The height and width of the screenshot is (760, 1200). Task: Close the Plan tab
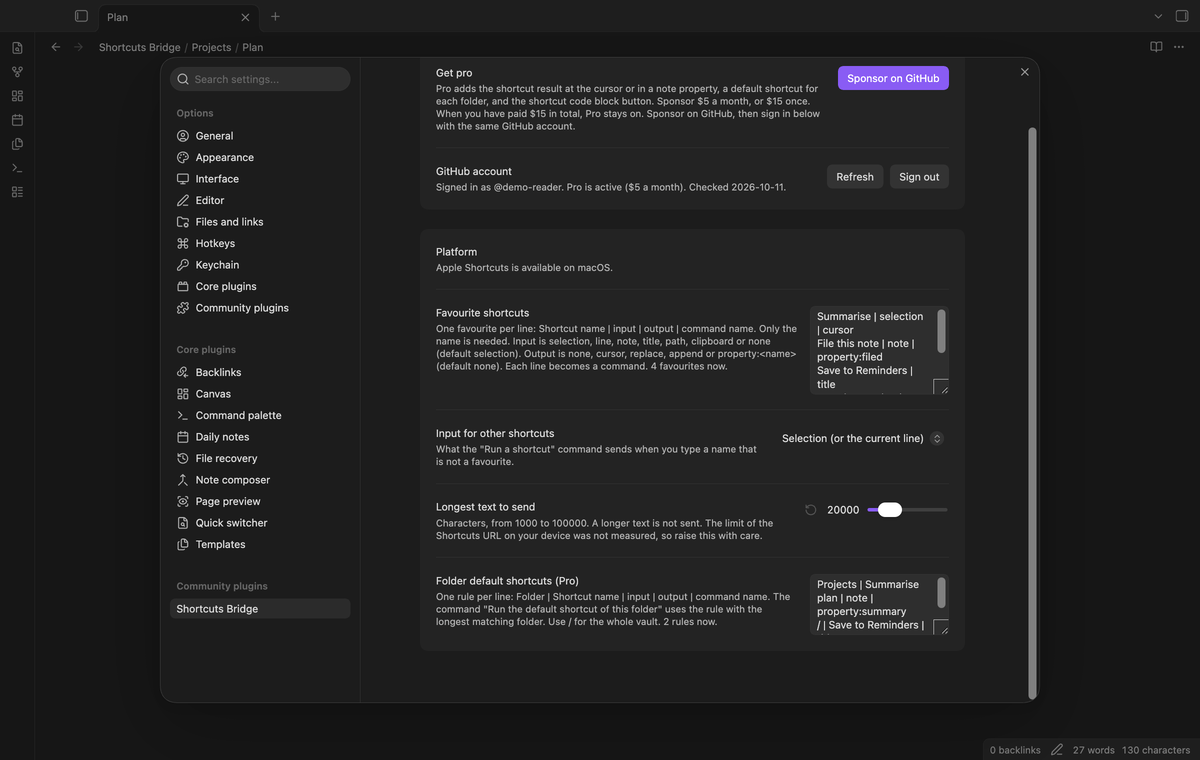pyautogui.click(x=245, y=17)
